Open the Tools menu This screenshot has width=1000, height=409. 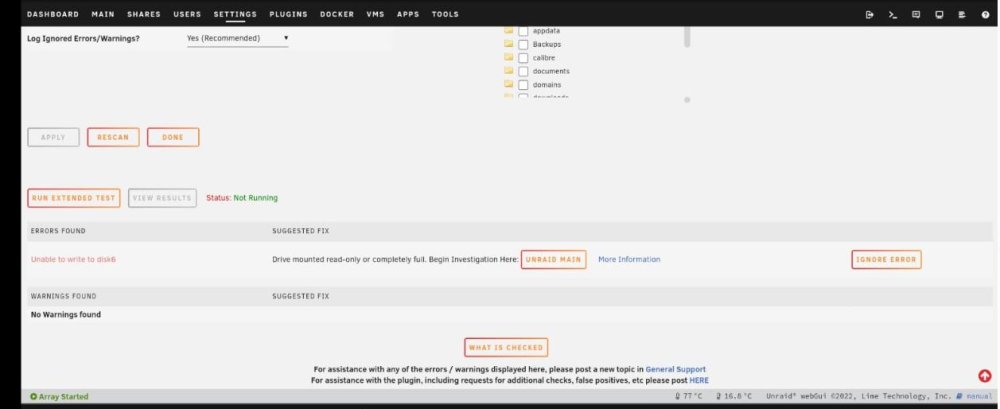coord(445,14)
